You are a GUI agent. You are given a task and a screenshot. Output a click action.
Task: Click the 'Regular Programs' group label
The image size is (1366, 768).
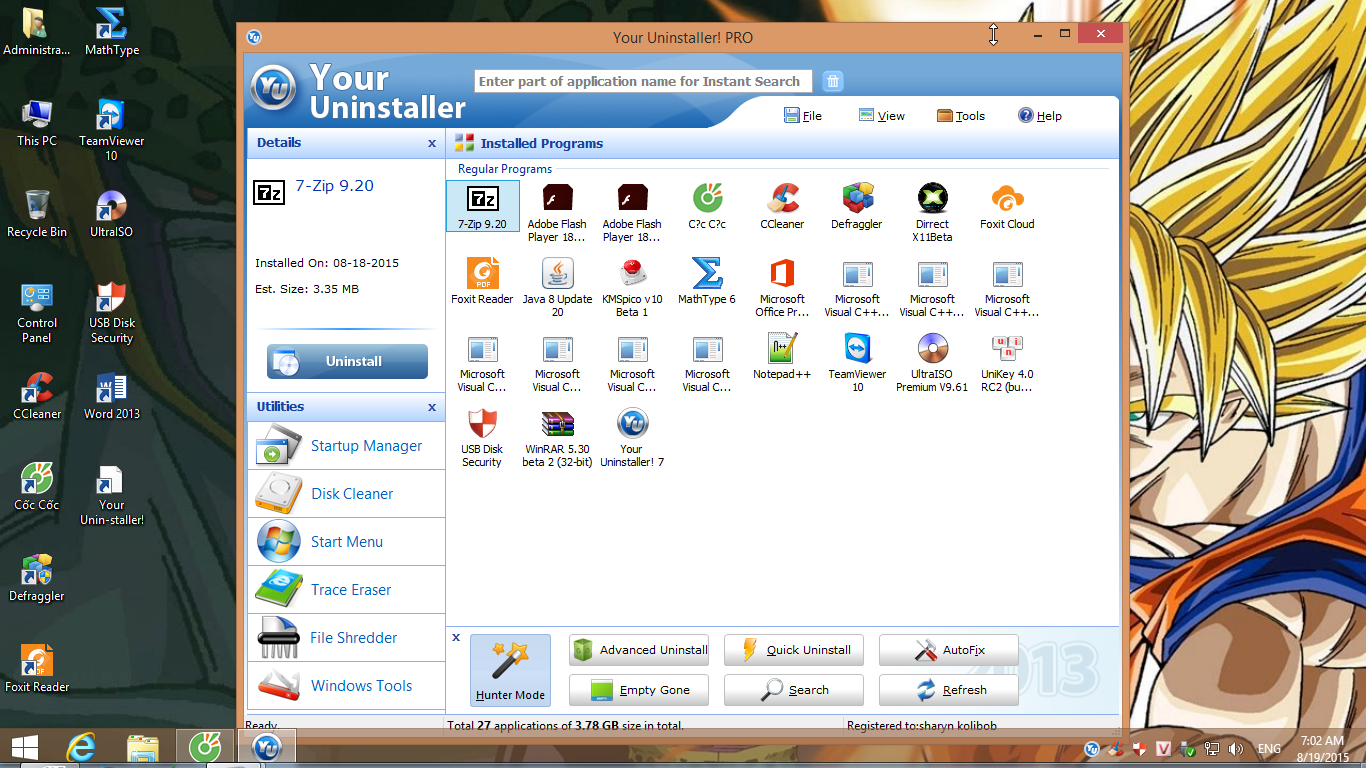click(x=505, y=169)
